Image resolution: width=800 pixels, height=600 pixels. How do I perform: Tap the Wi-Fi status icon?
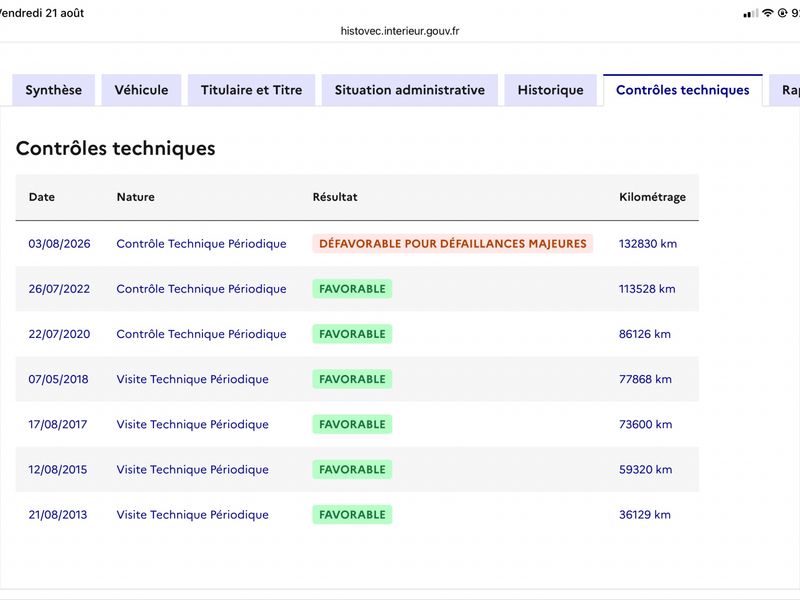coord(767,13)
